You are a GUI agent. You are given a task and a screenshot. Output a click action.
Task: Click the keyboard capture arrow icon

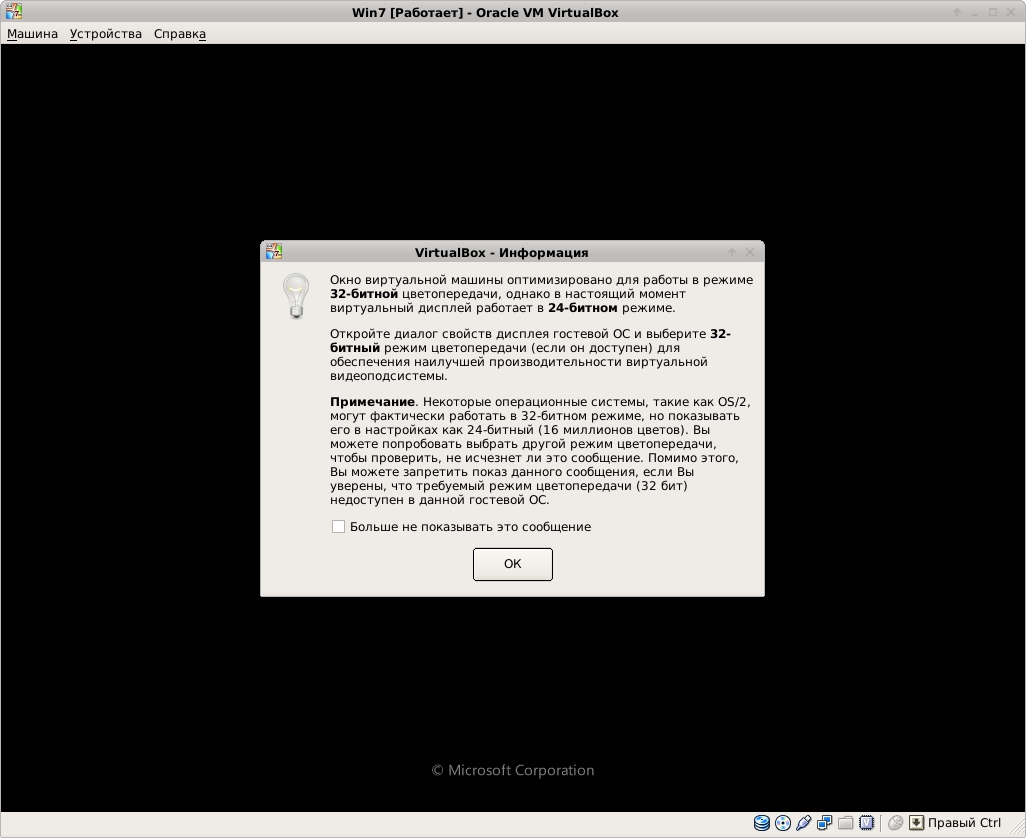(916, 823)
